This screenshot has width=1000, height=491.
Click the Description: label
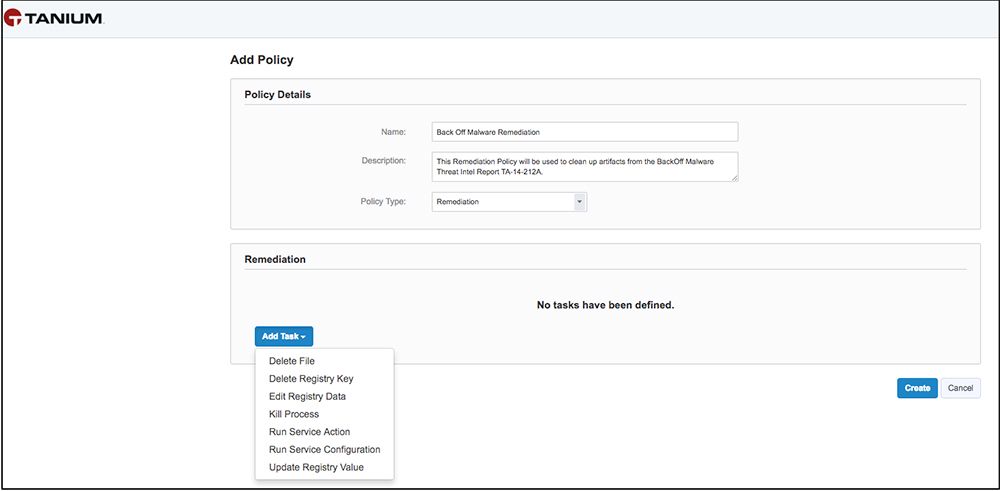[x=384, y=161]
